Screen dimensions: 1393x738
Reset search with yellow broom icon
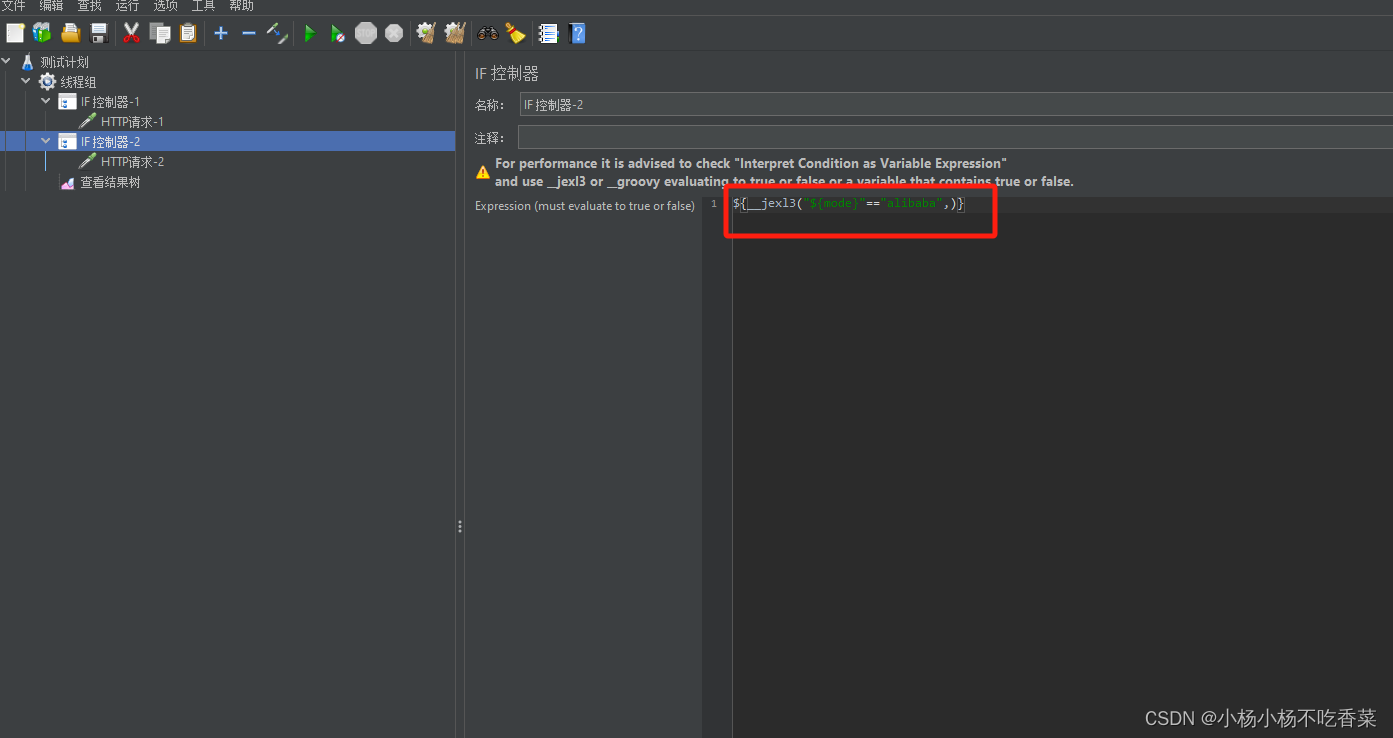515,33
